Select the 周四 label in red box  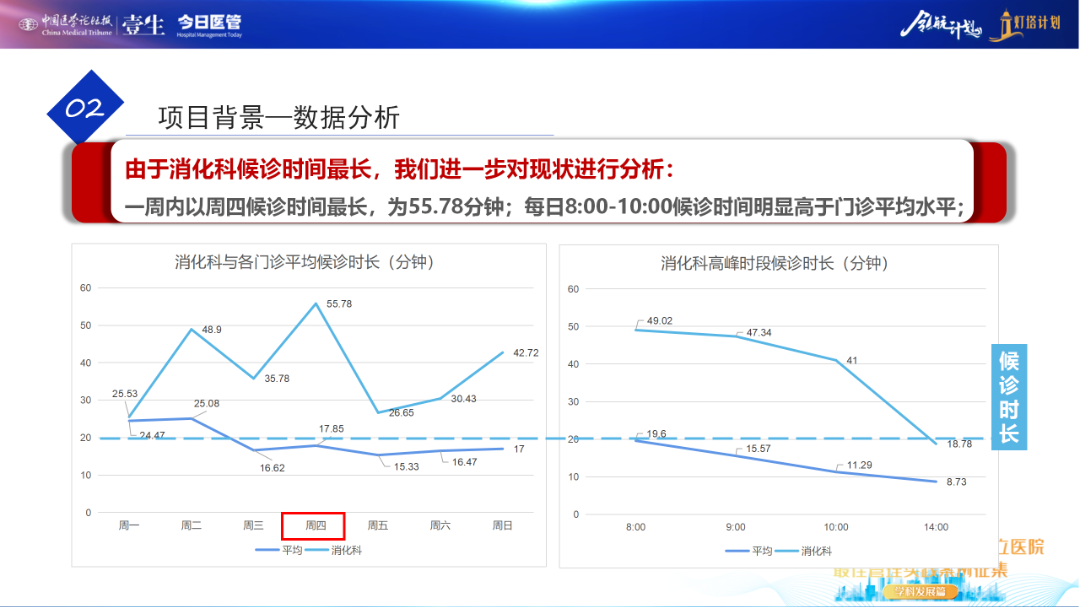pos(314,525)
